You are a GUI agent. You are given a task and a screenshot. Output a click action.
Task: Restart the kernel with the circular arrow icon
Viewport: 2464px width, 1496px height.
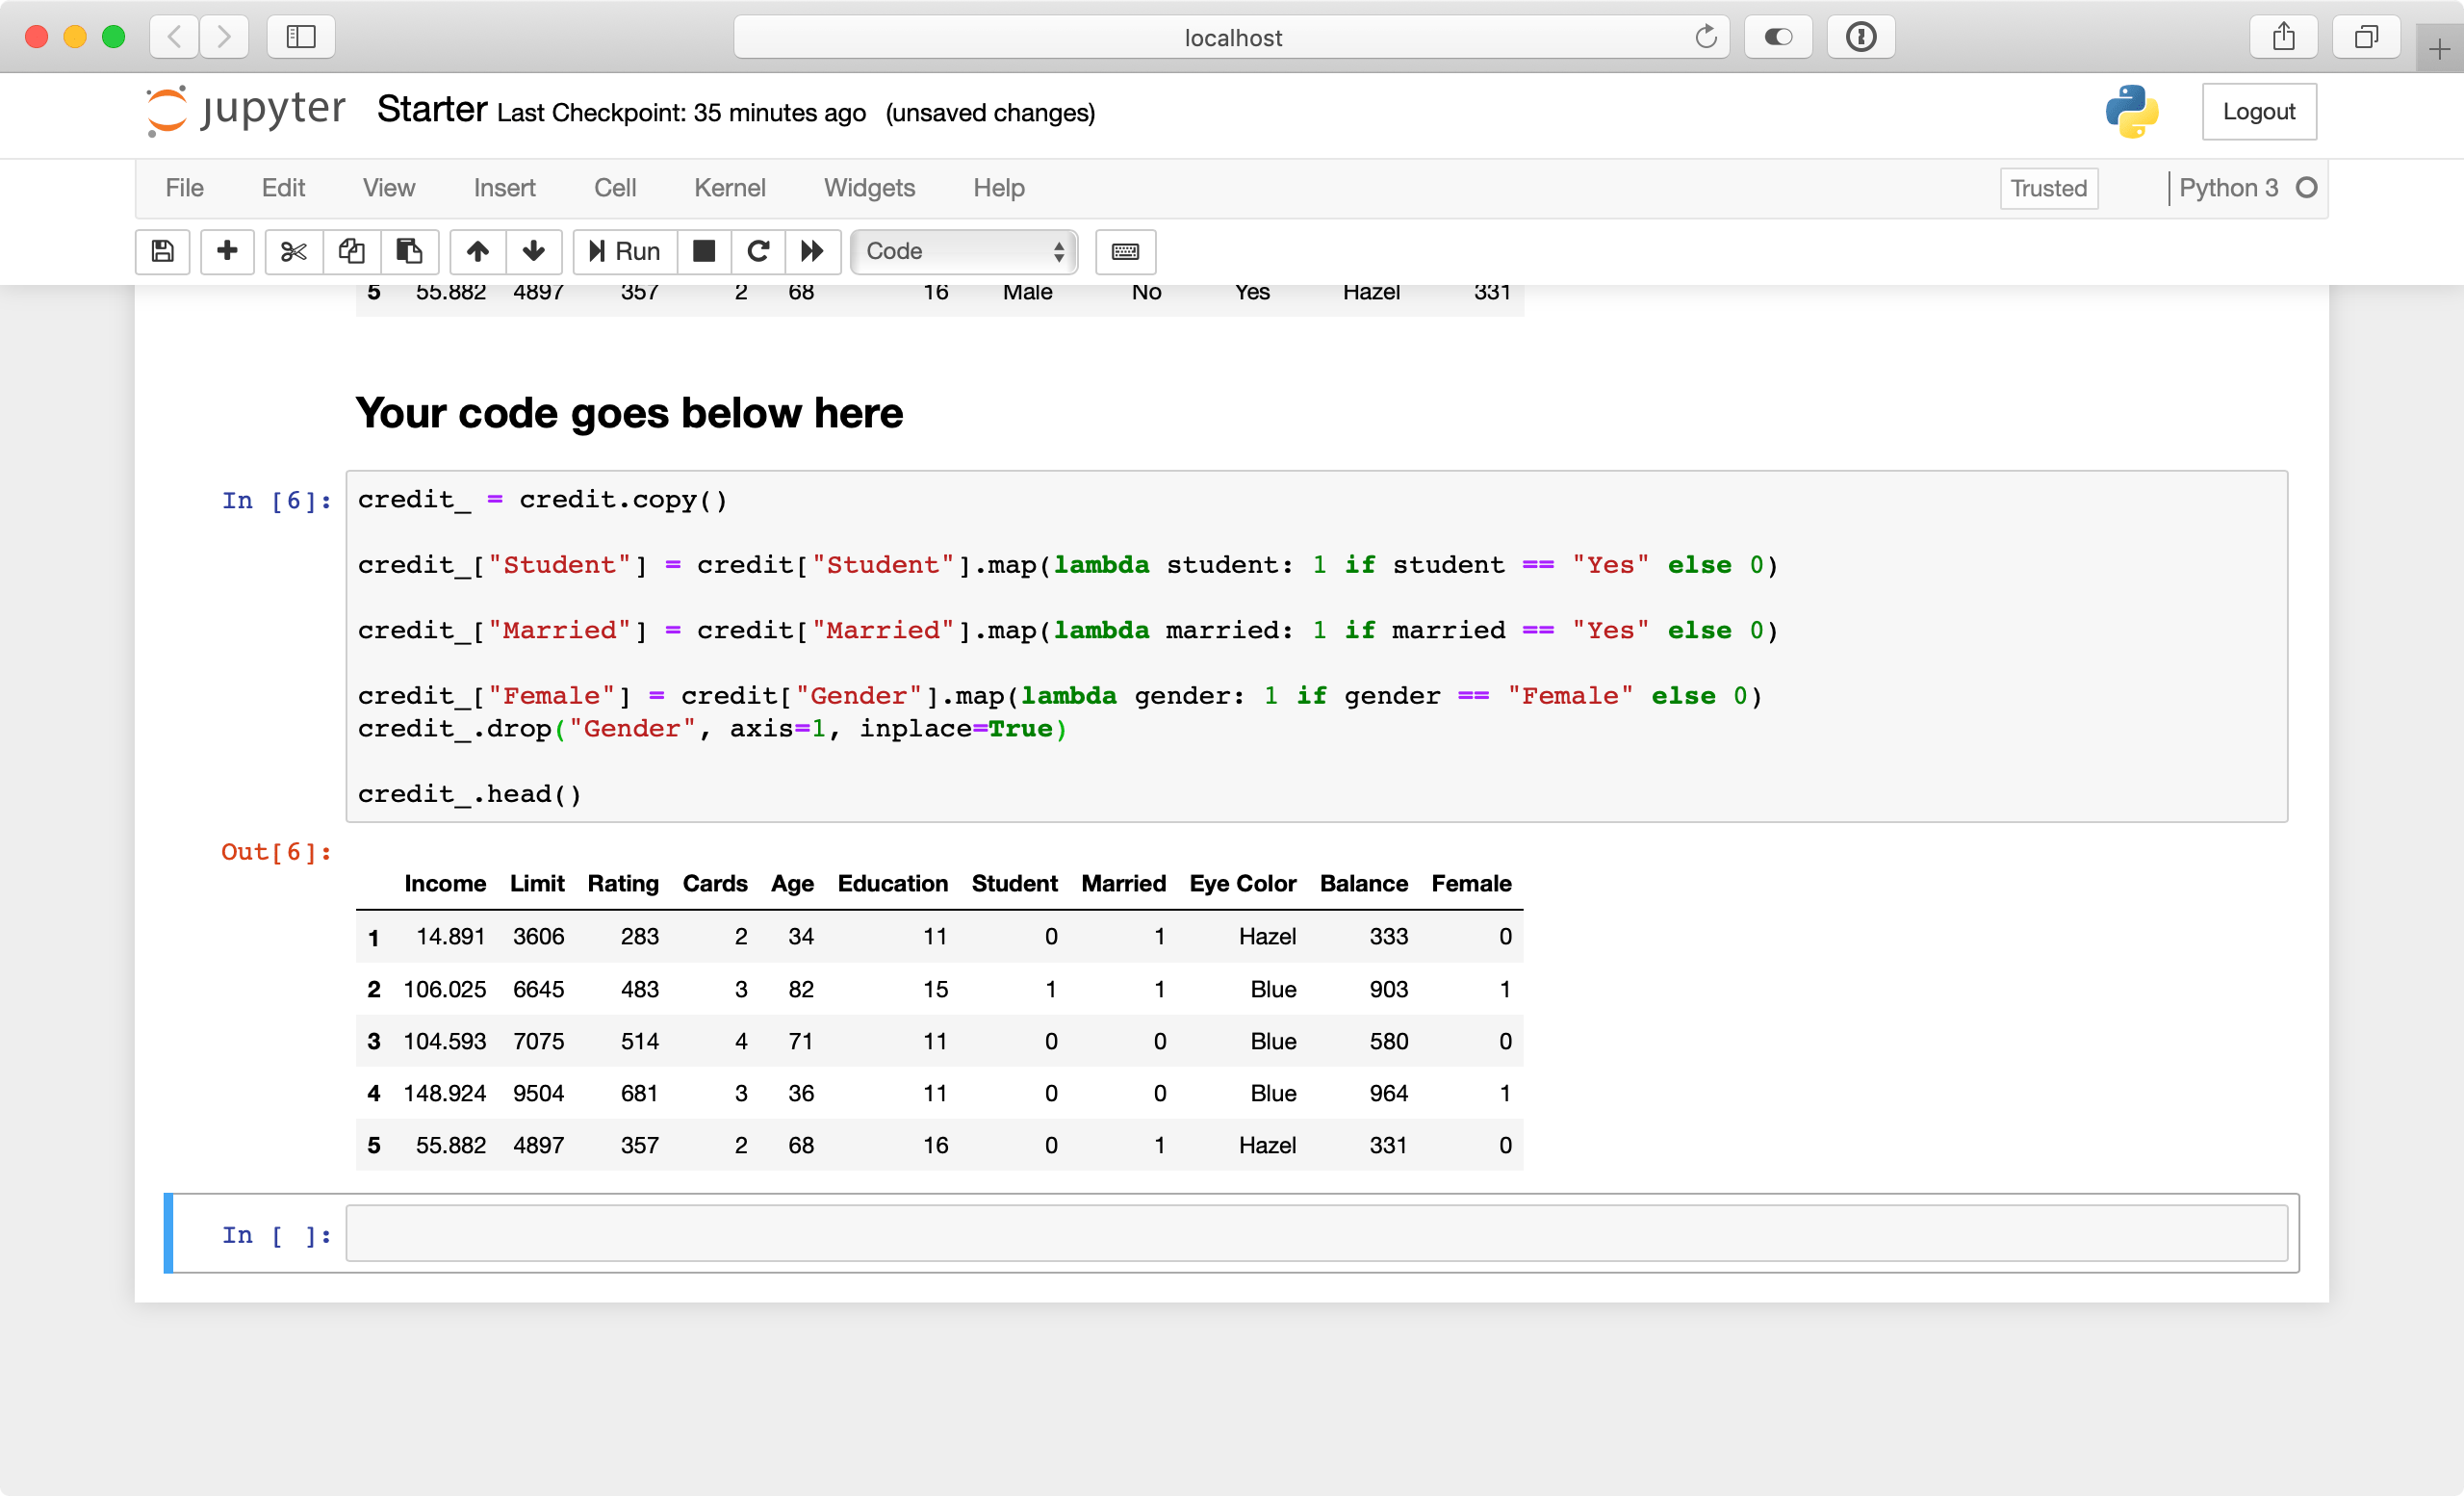(758, 251)
